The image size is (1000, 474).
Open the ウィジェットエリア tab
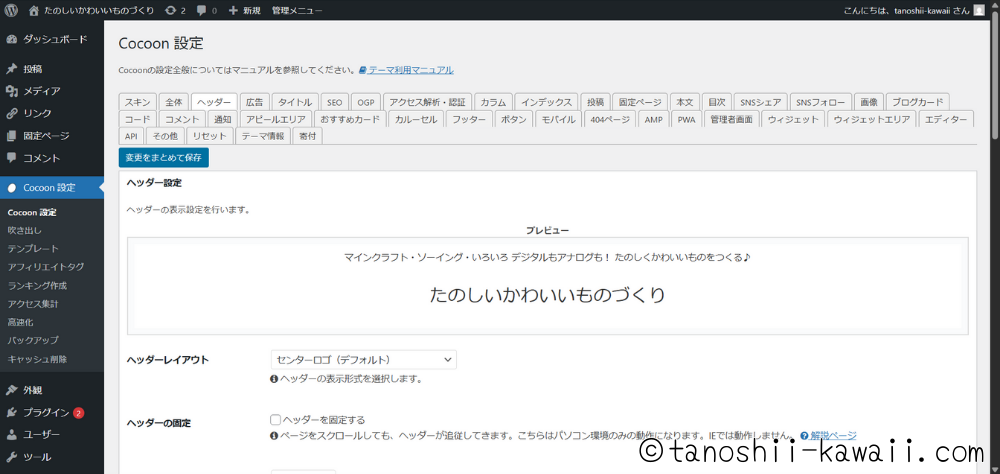click(872, 119)
